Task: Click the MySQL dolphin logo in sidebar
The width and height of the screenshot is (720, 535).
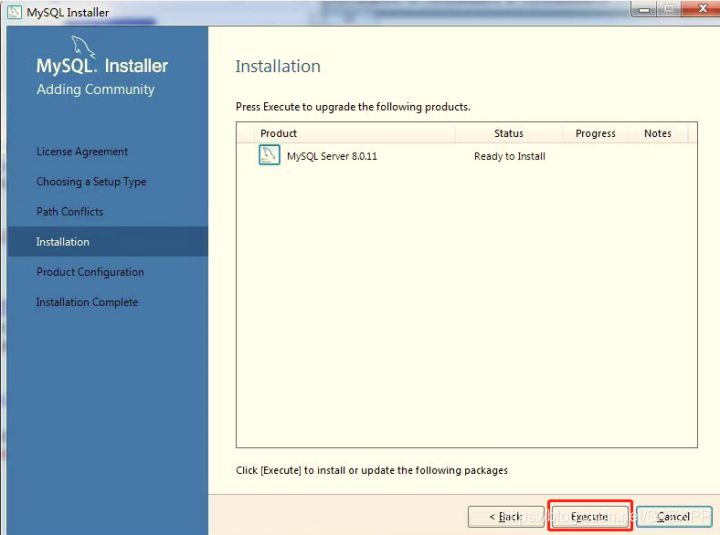Action: [83, 47]
